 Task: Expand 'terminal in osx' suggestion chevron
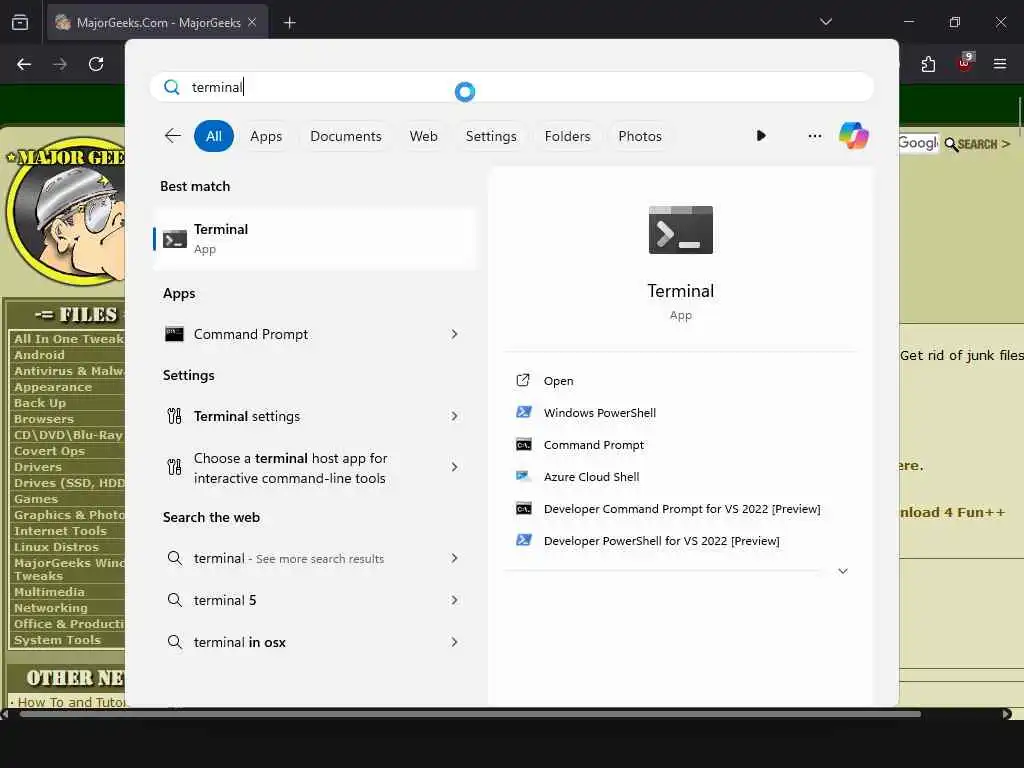pyautogui.click(x=455, y=642)
